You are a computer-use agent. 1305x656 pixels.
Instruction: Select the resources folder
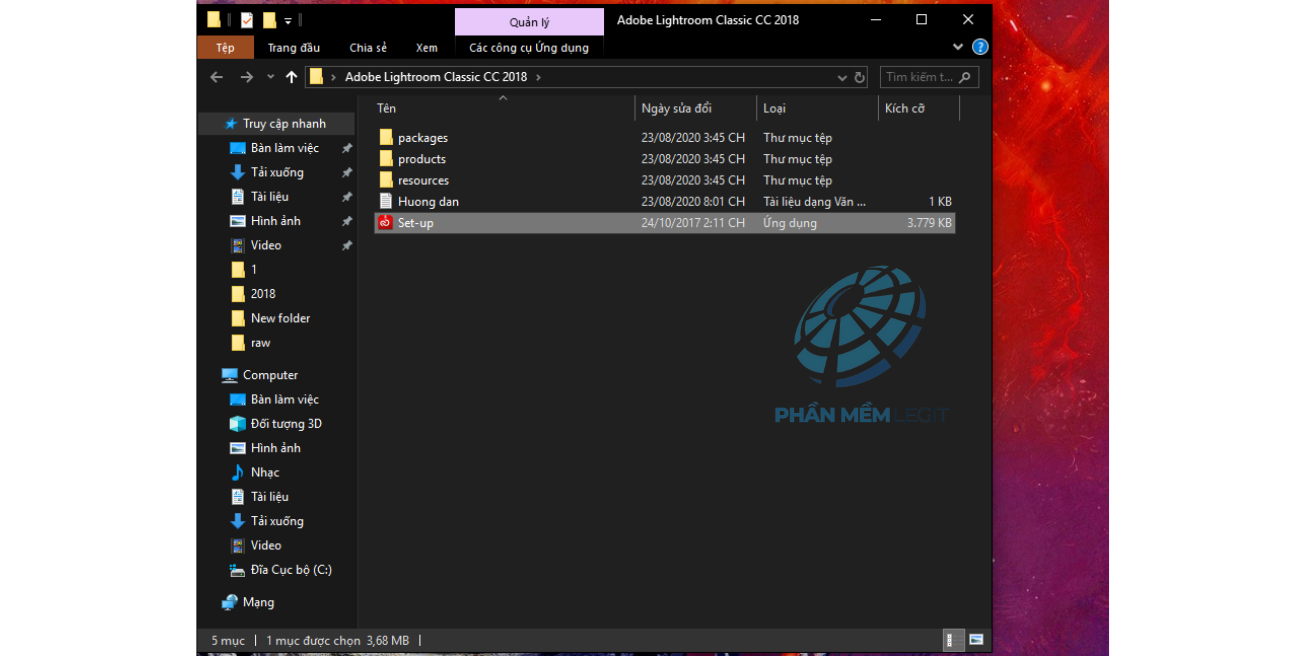click(423, 180)
